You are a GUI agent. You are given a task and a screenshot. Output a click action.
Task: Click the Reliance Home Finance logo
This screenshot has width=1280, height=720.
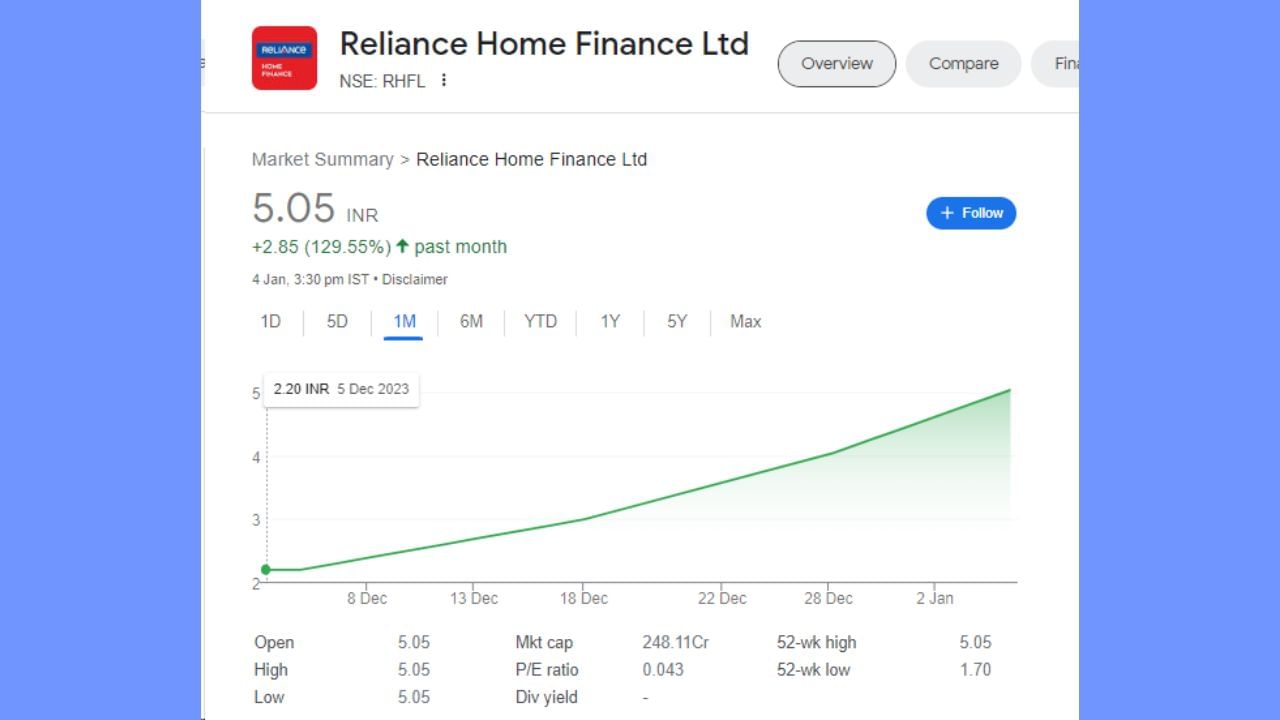(x=284, y=58)
